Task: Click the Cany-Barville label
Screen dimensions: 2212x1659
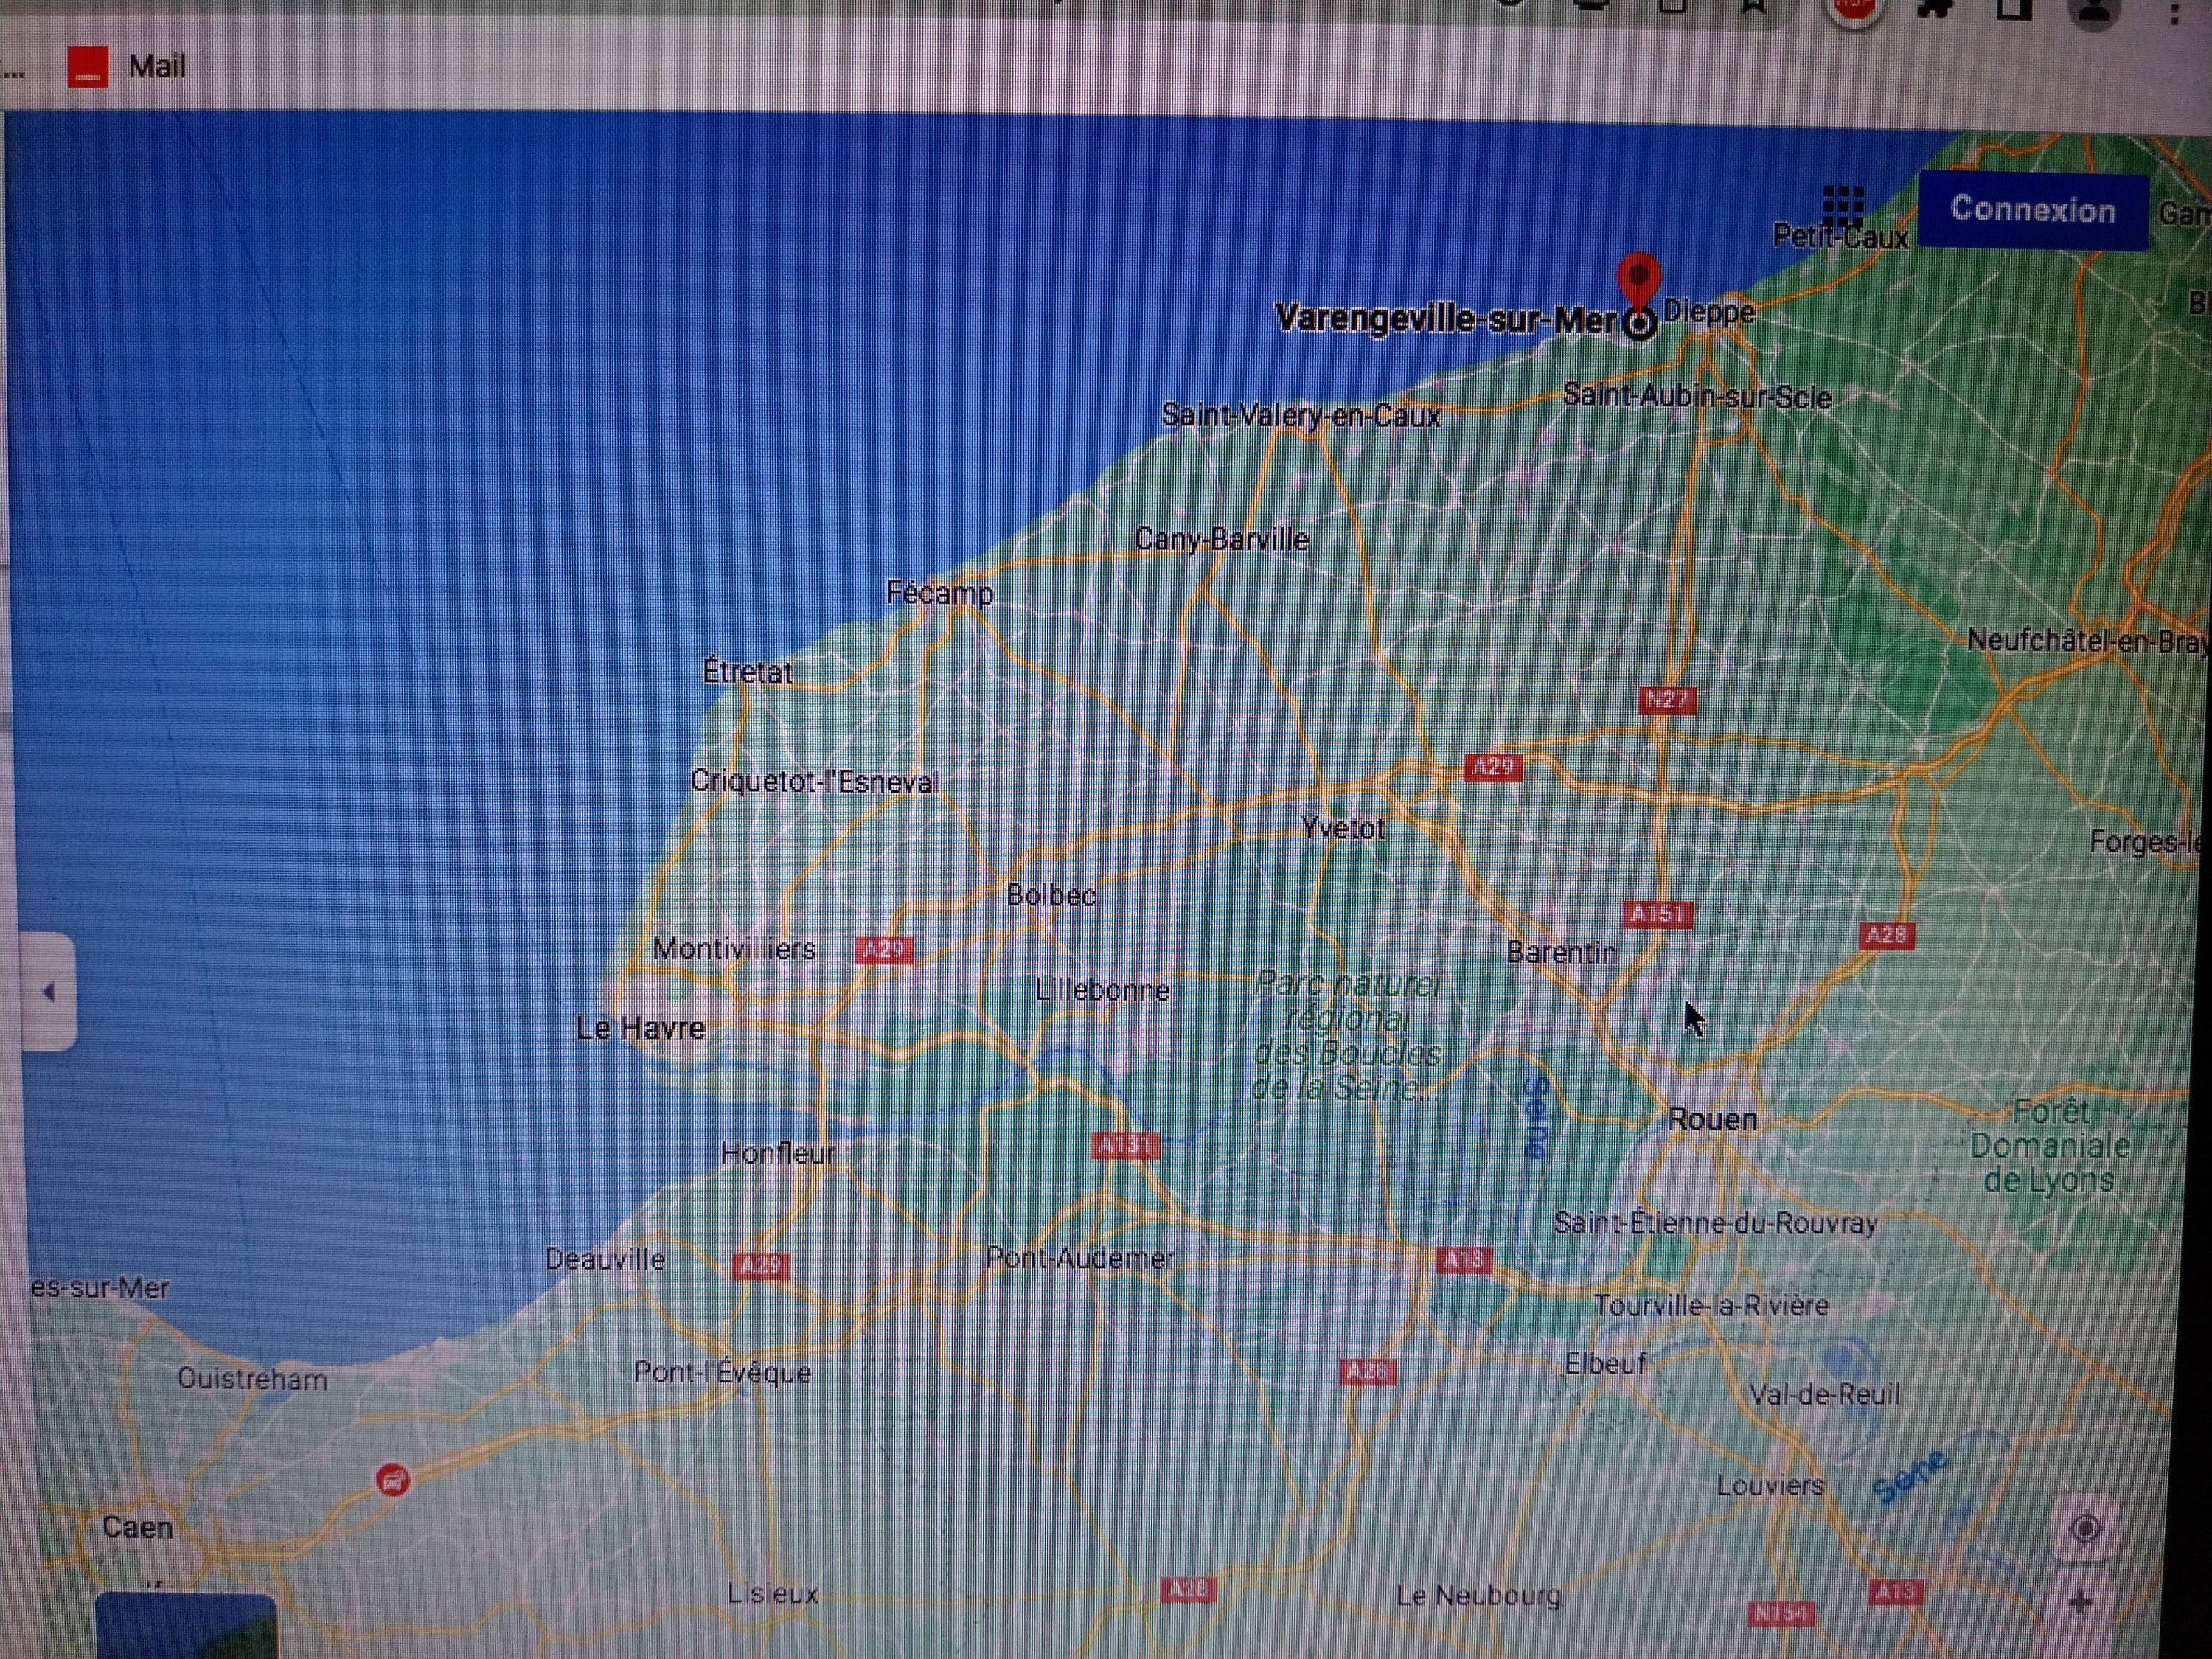Action: coord(1221,540)
